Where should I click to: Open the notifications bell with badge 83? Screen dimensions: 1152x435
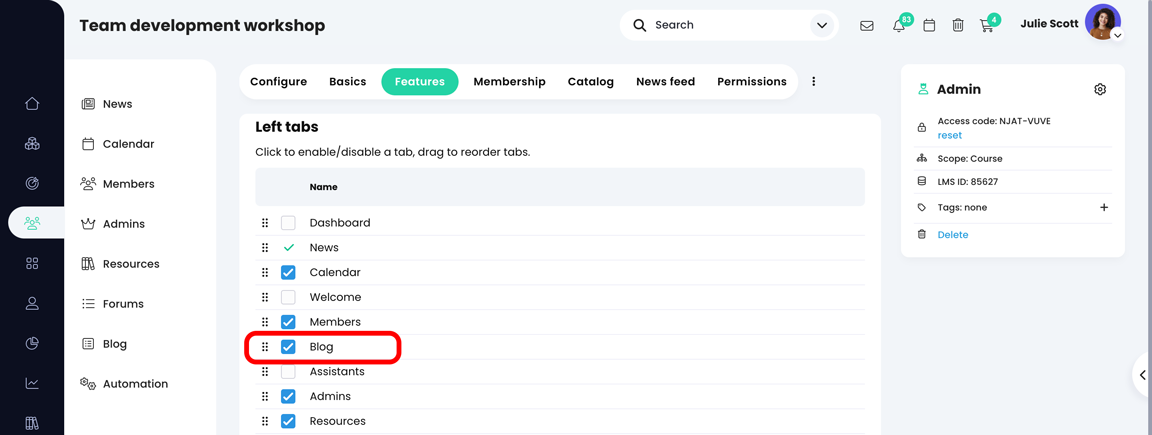(x=899, y=26)
